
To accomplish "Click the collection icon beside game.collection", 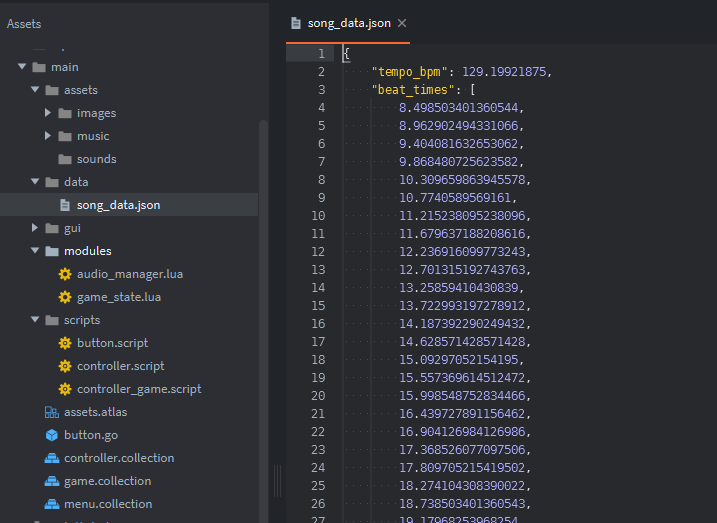I will coord(53,481).
